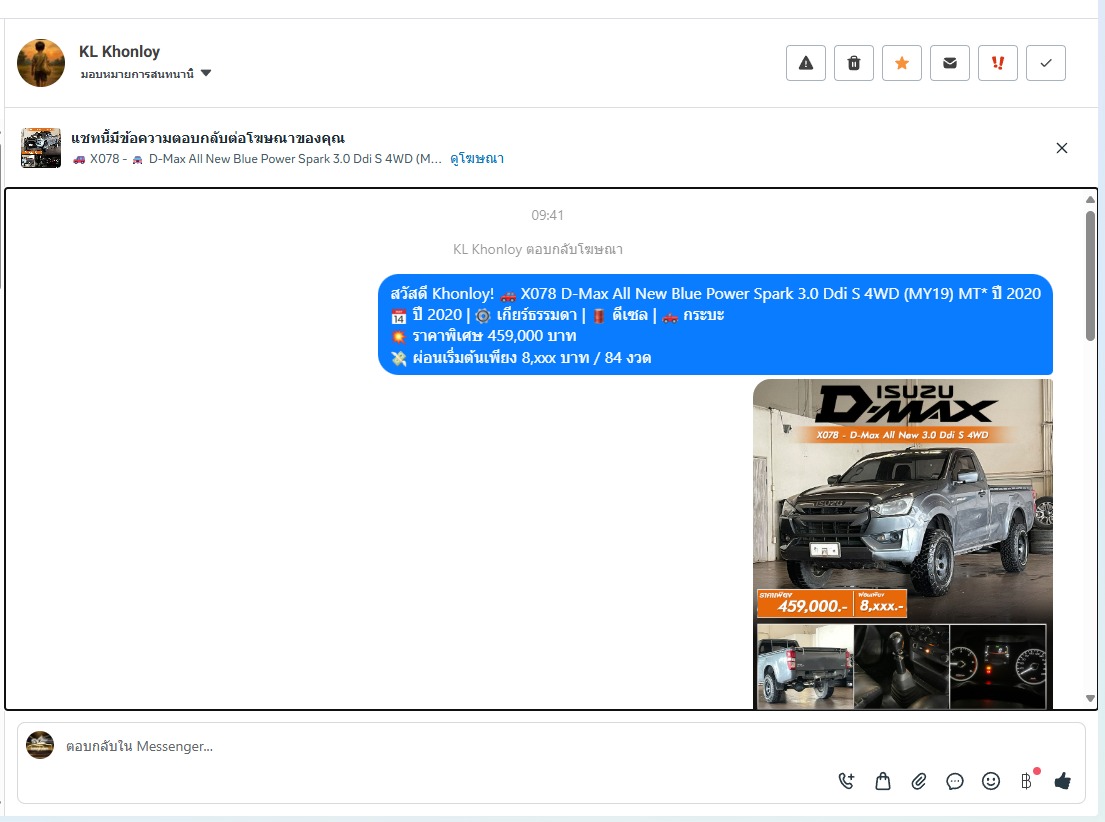Image resolution: width=1105 pixels, height=822 pixels.
Task: Click the phone call request icon
Action: click(x=847, y=781)
